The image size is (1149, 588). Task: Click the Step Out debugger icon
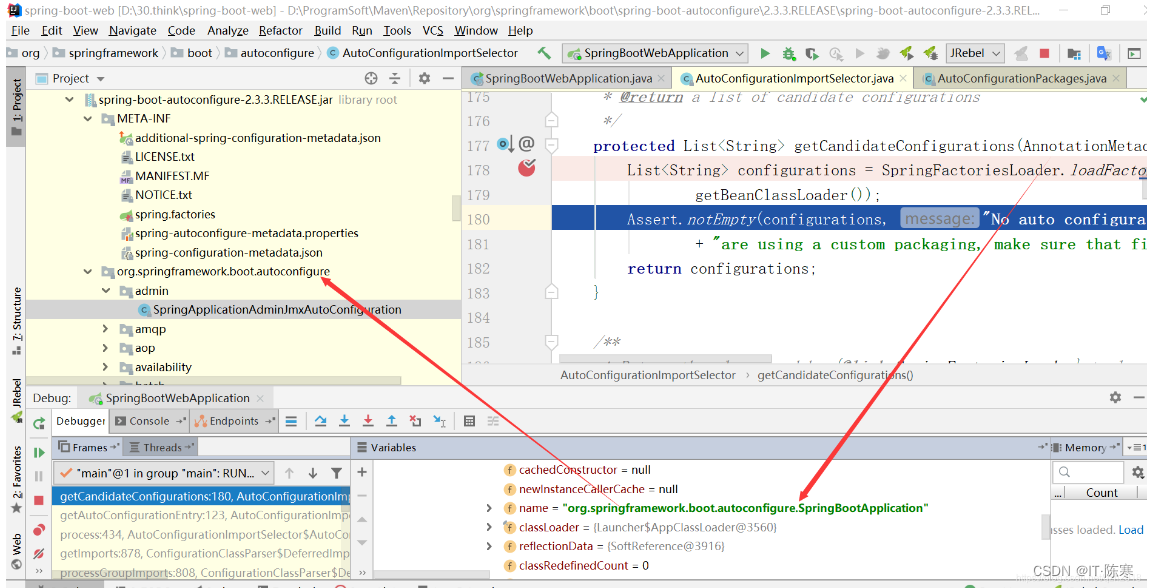[391, 421]
